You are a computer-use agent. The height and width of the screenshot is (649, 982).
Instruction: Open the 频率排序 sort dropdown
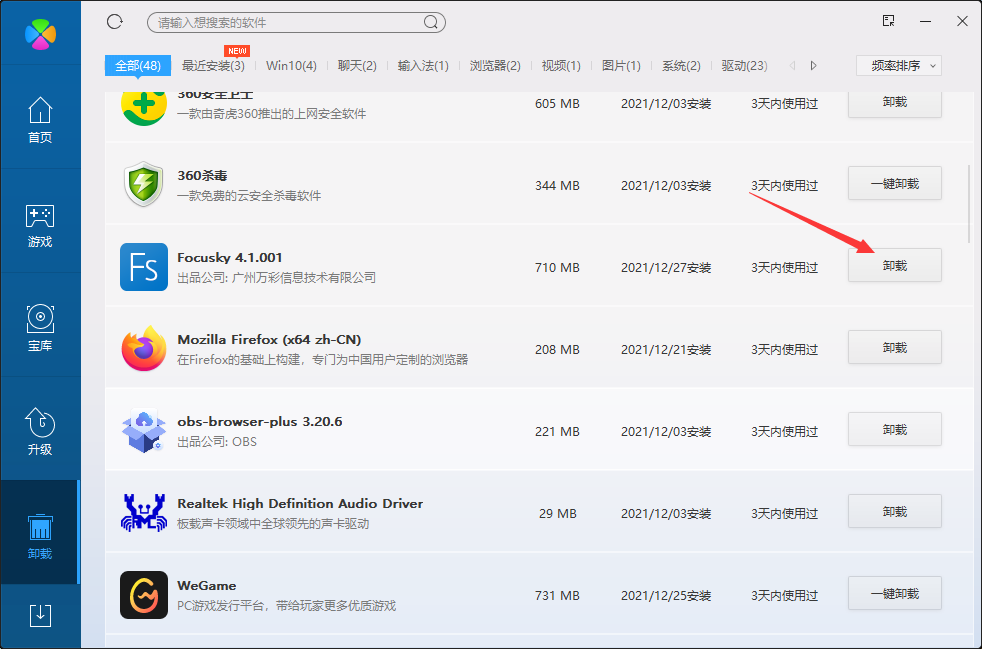click(899, 66)
